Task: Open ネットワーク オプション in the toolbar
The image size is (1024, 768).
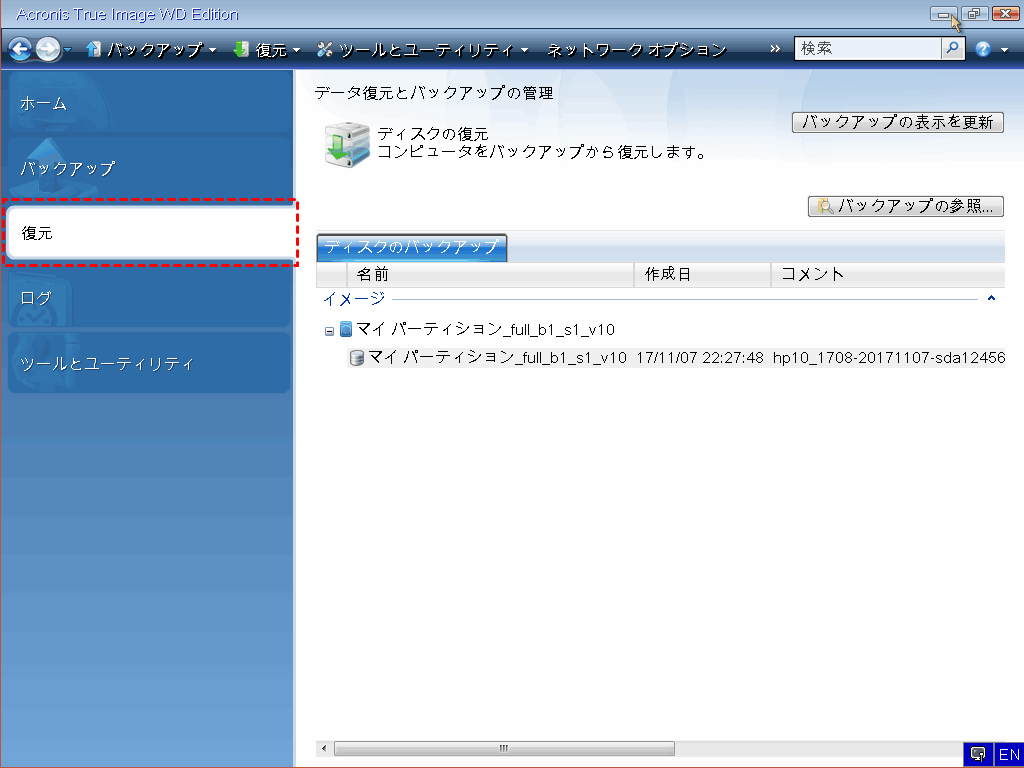Action: pos(637,49)
